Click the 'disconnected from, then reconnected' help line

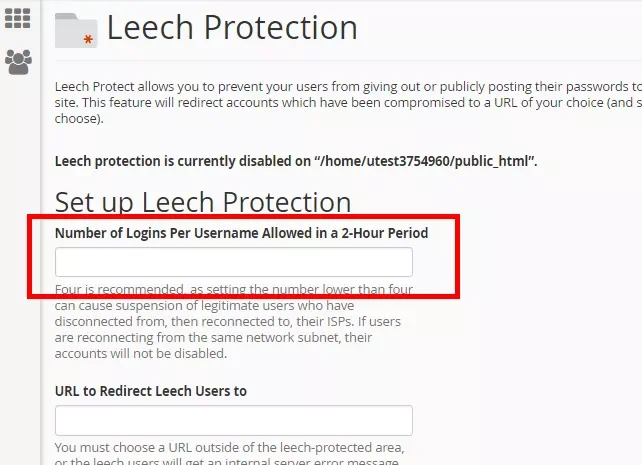tap(228, 321)
